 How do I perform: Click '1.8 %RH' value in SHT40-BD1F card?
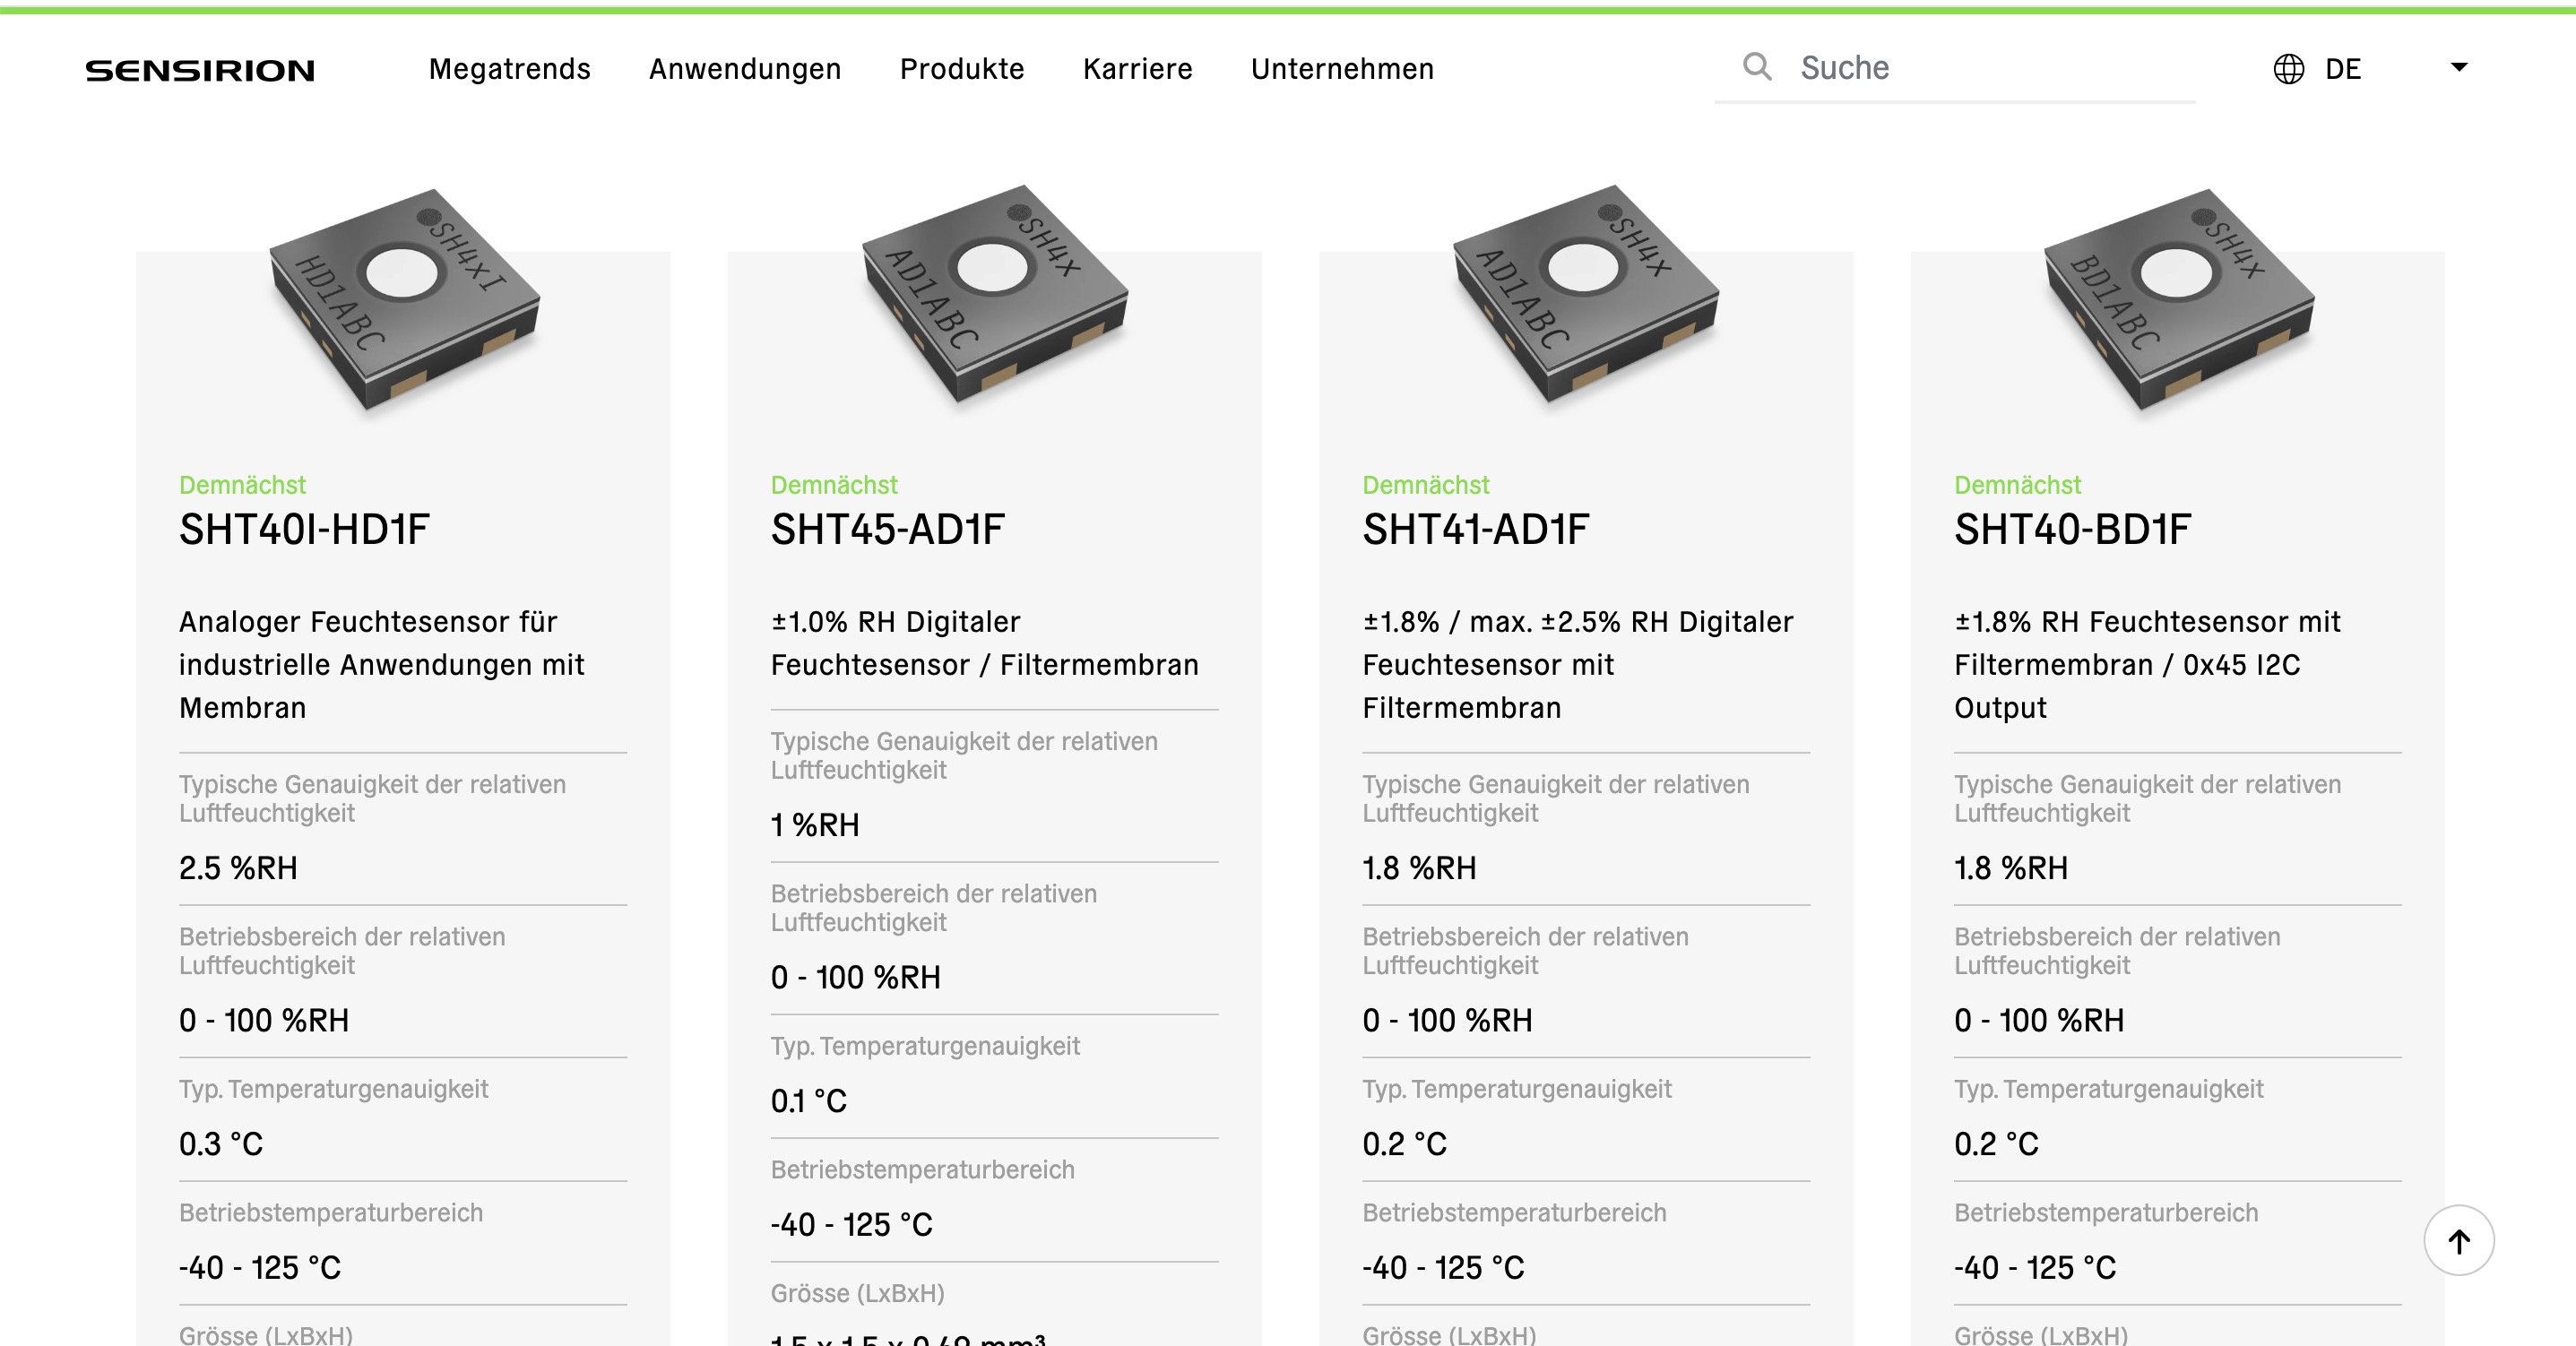pos(2011,868)
